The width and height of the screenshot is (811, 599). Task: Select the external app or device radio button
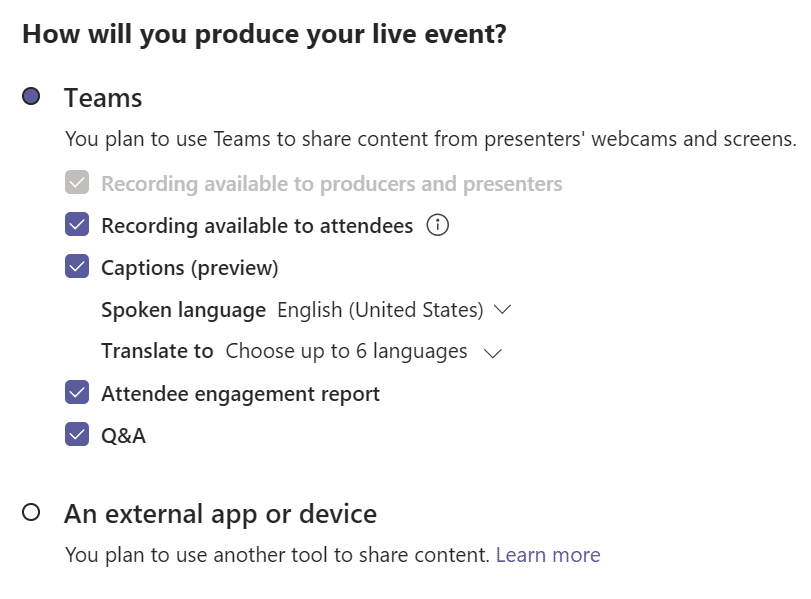click(x=31, y=513)
